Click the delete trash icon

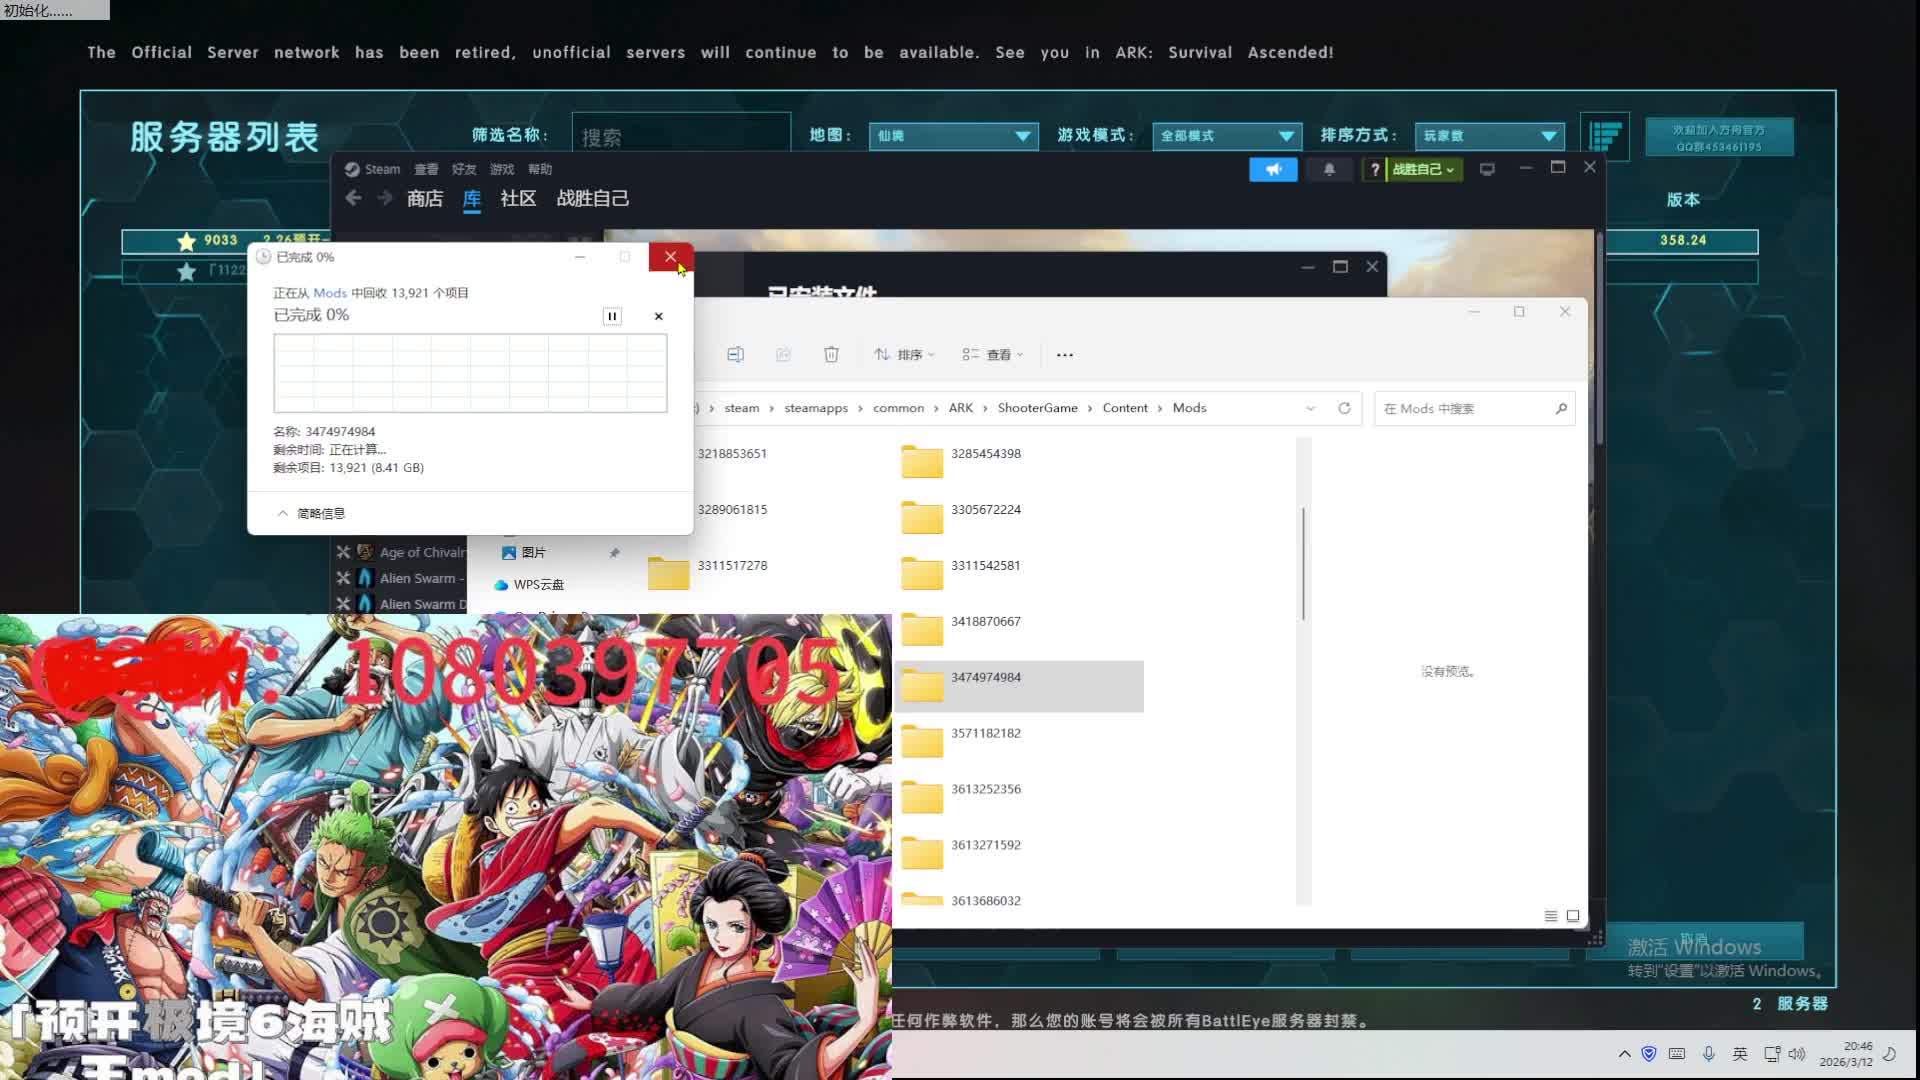coord(831,354)
